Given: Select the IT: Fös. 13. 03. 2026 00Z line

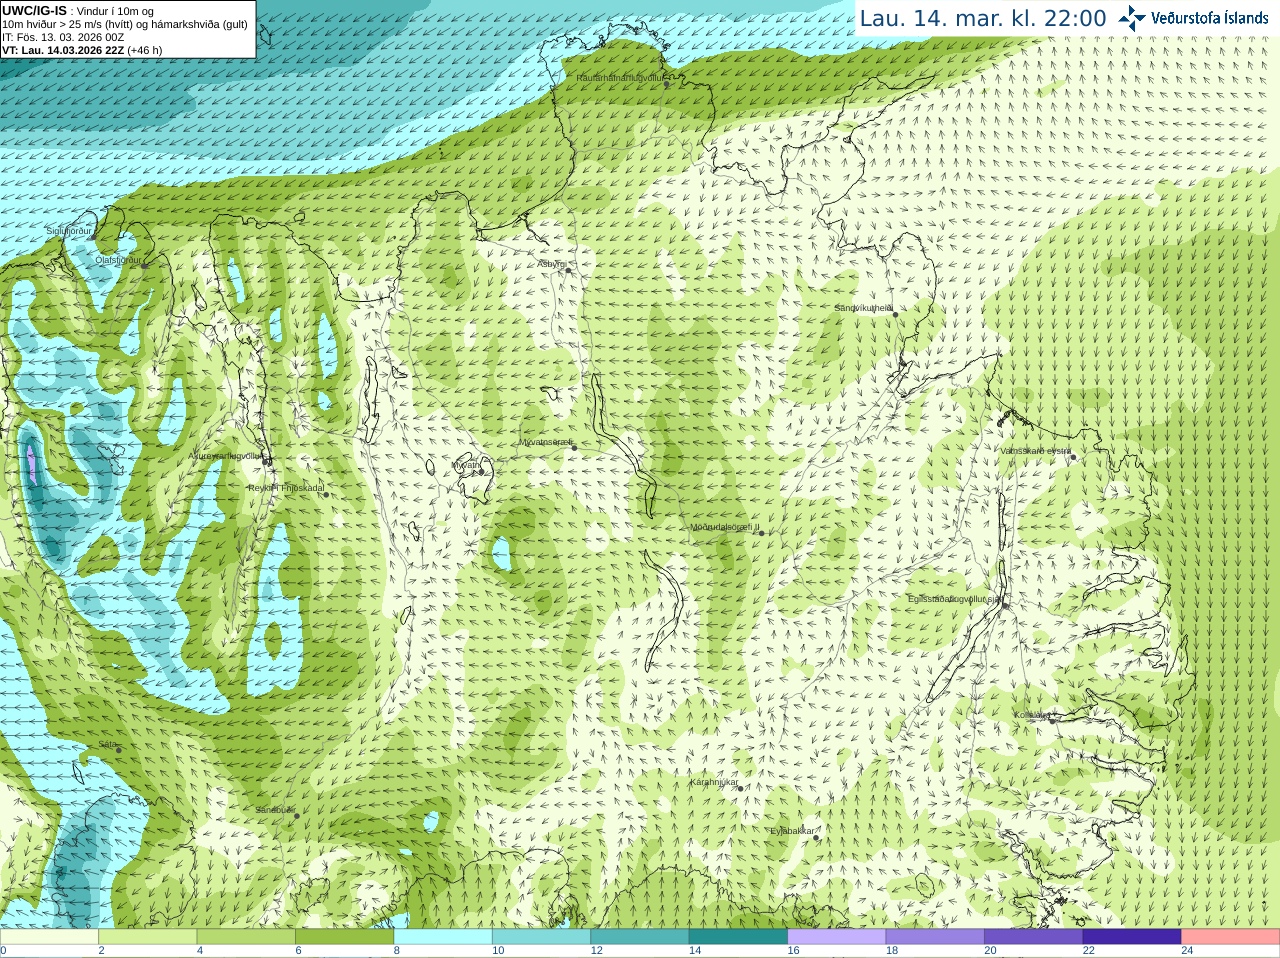Looking at the screenshot, I should [x=63, y=37].
